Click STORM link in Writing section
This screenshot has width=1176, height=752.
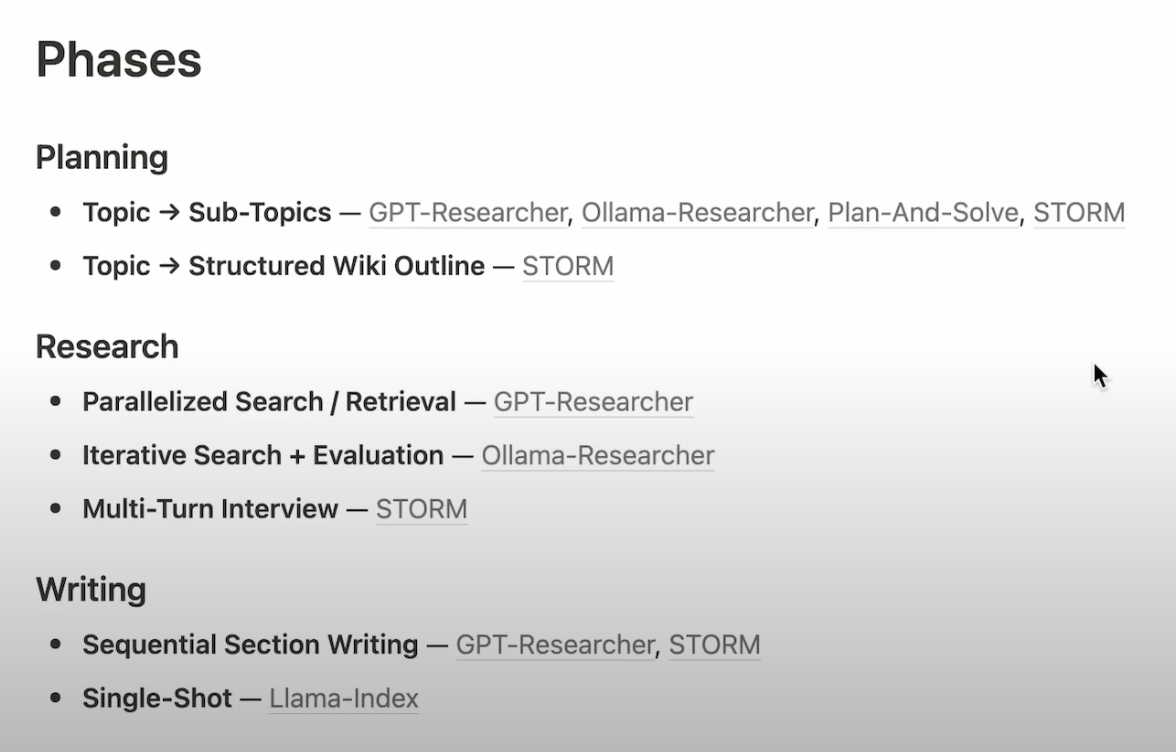714,645
